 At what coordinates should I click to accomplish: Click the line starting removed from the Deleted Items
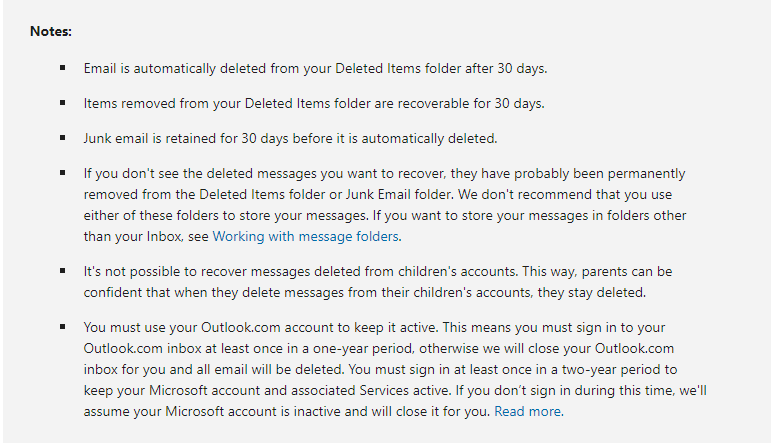(378, 194)
